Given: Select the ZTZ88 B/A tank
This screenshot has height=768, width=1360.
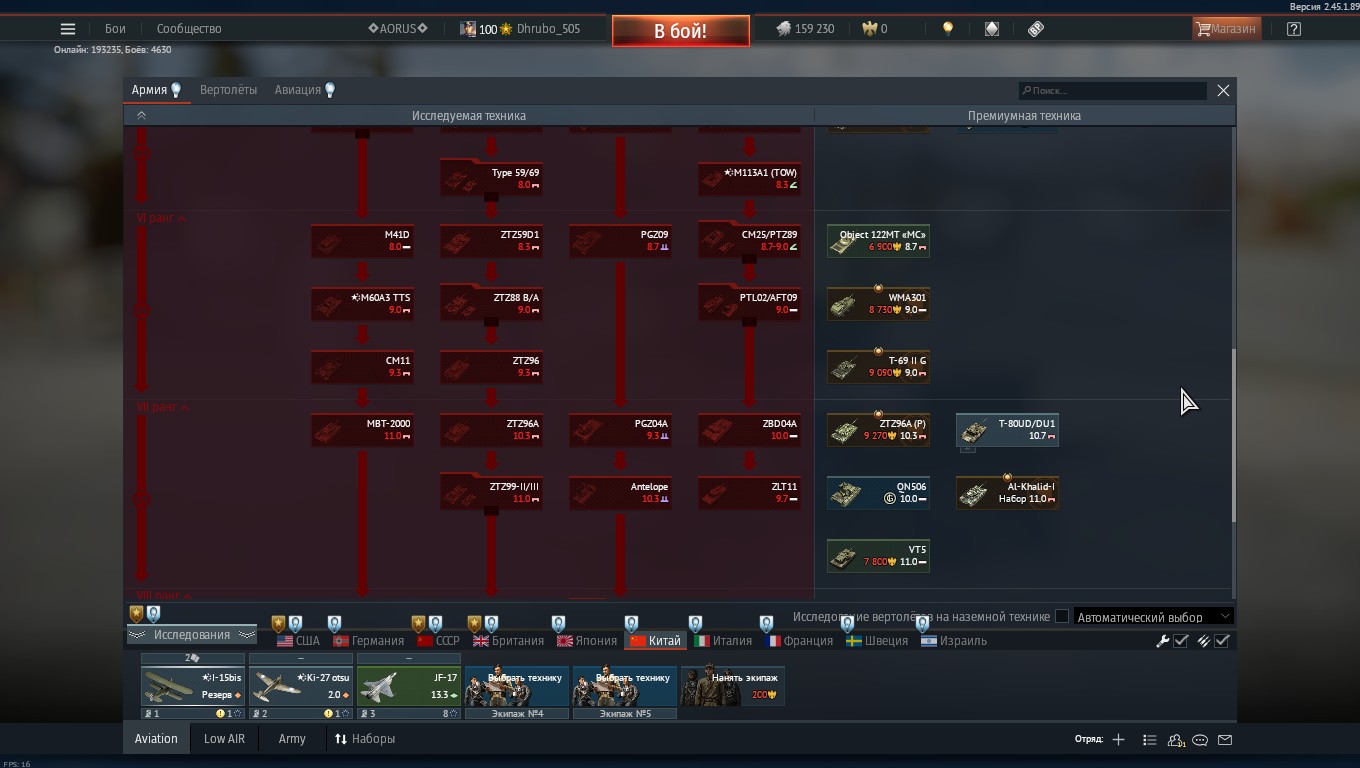Looking at the screenshot, I should [x=491, y=304].
